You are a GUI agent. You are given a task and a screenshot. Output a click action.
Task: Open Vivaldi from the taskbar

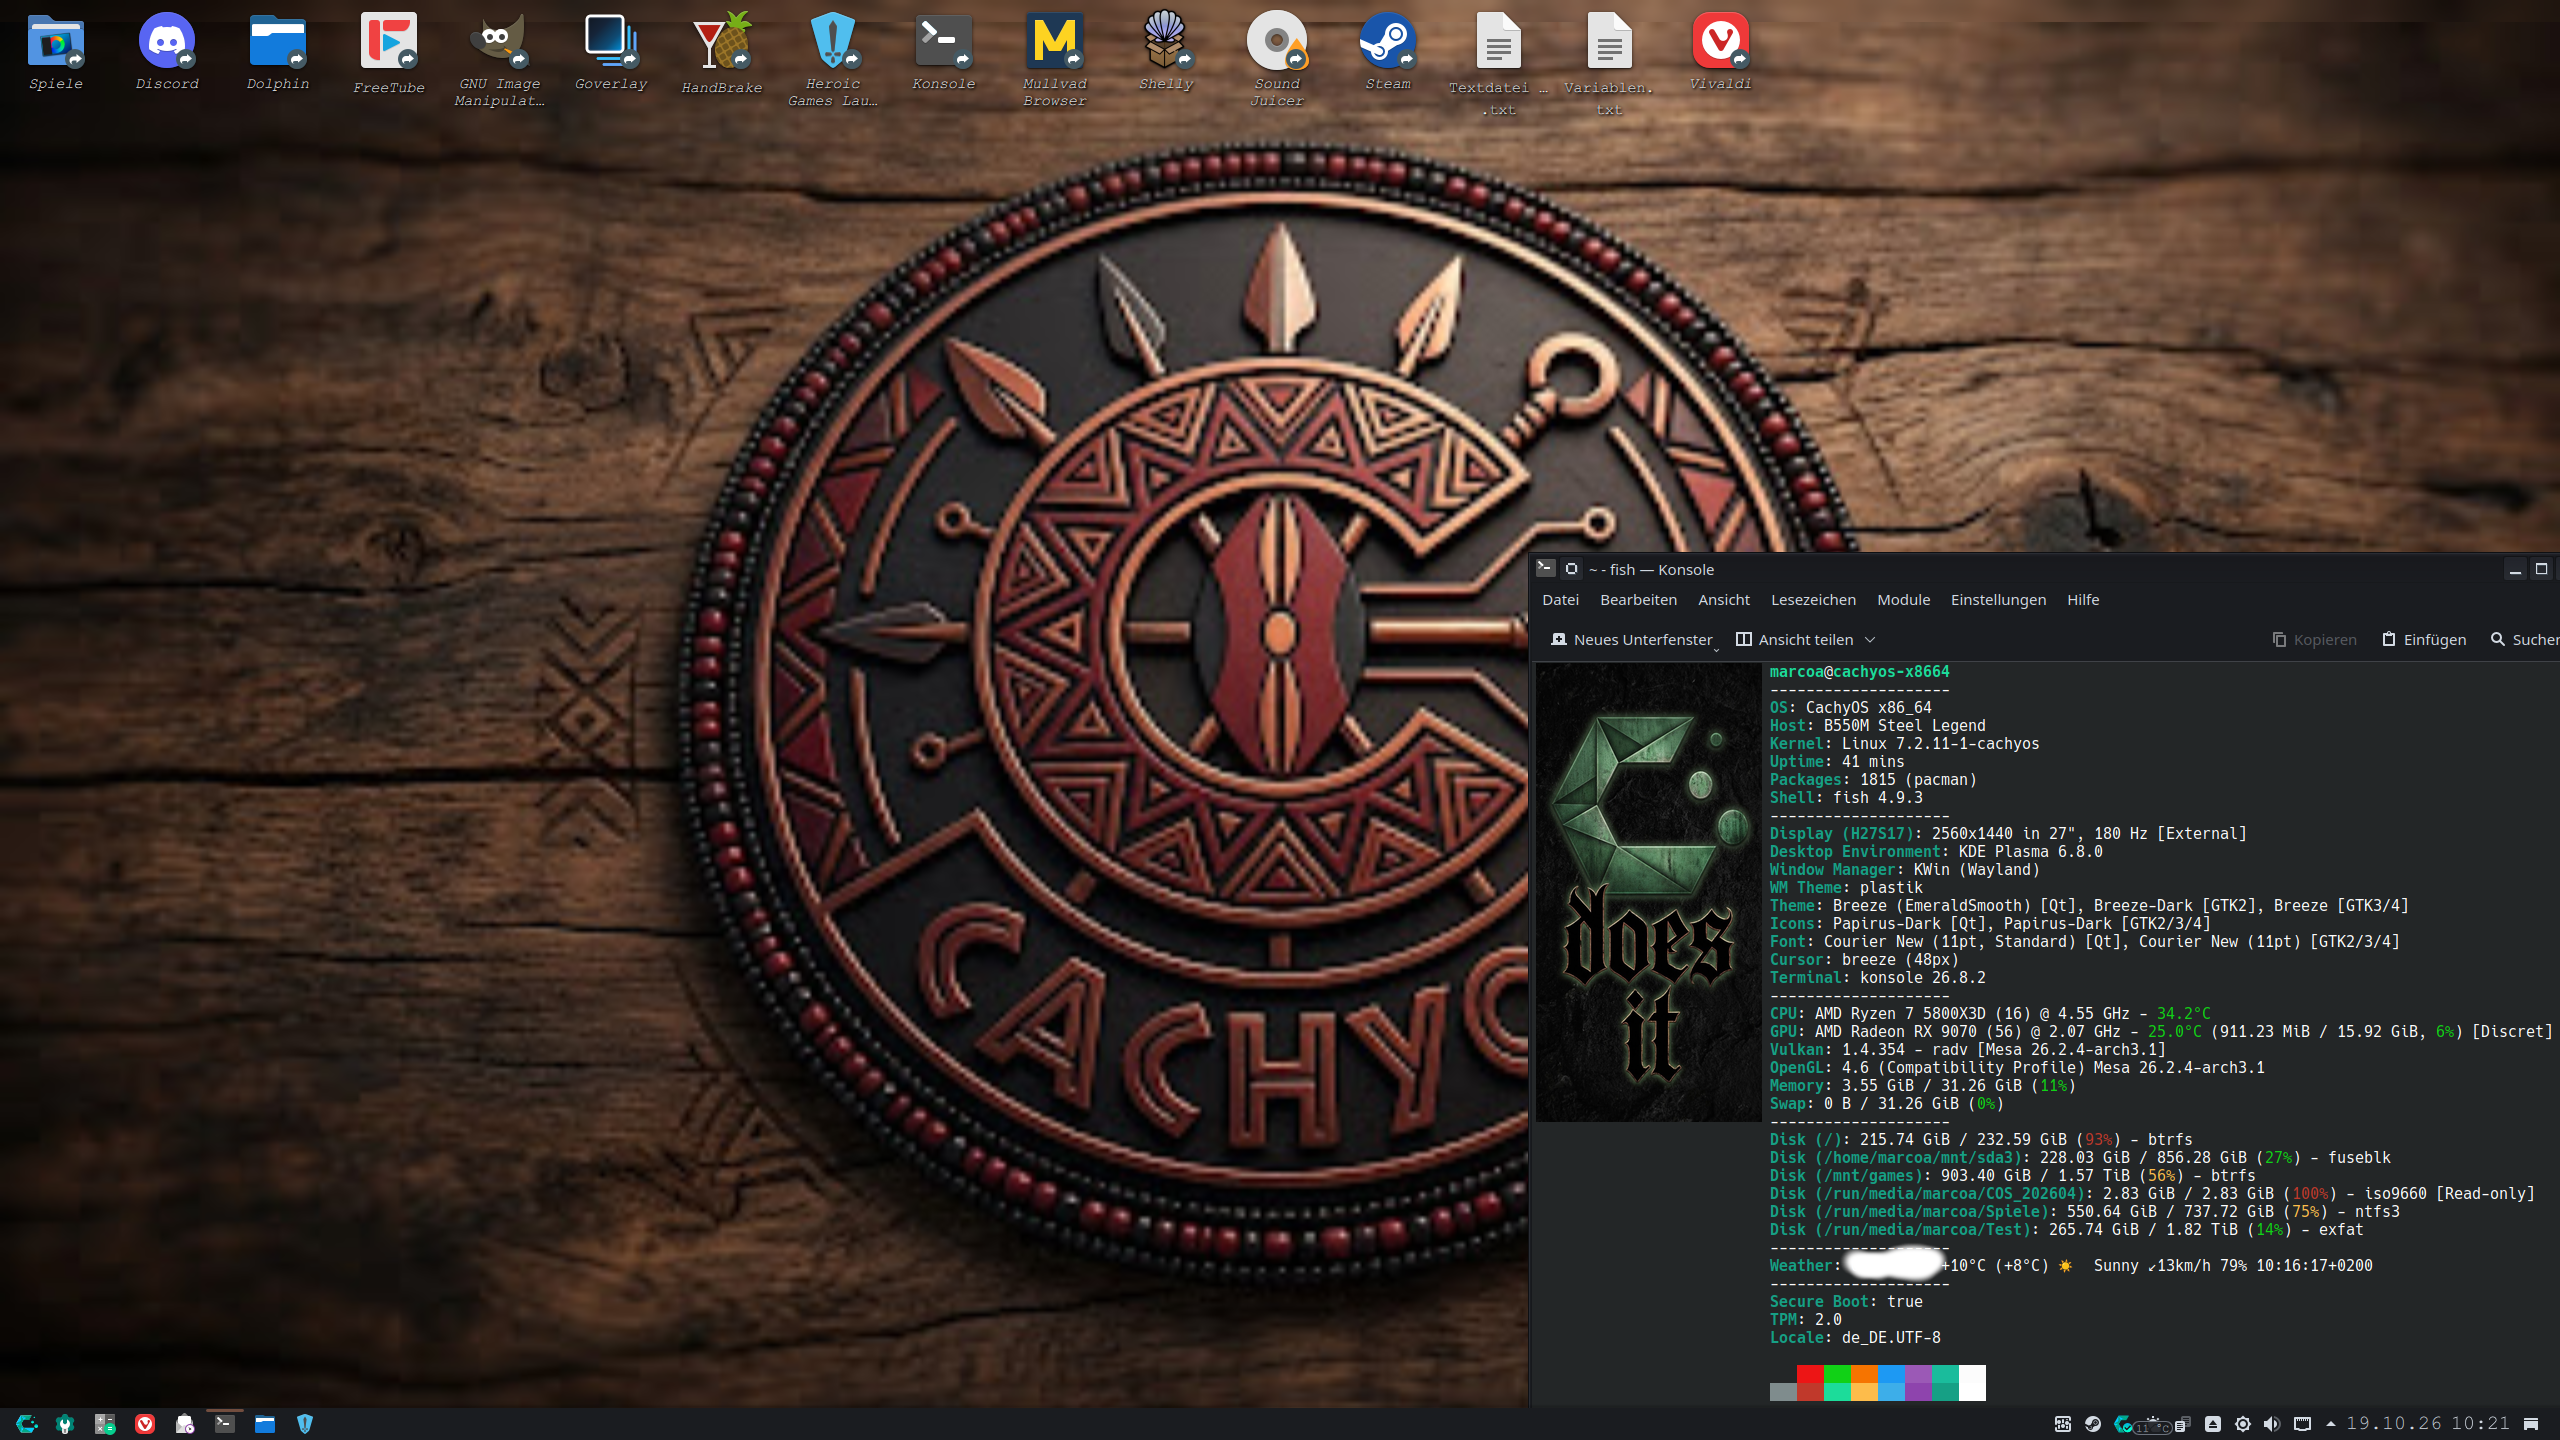145,1424
